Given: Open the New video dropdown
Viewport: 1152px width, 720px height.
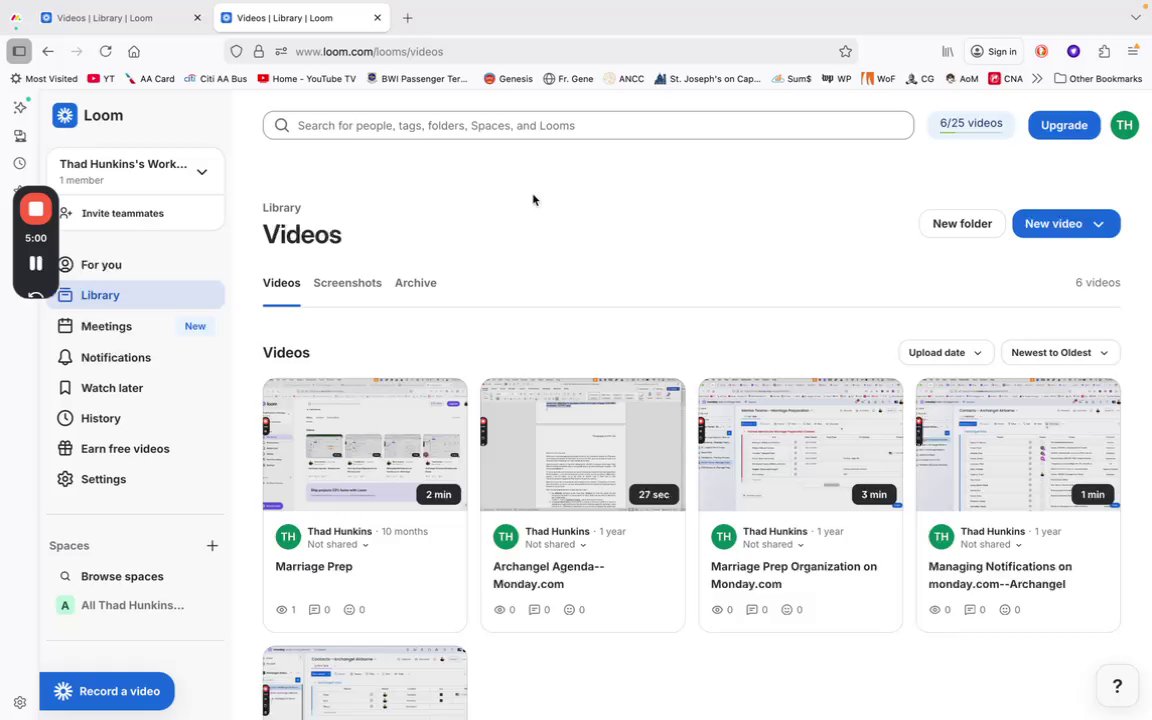Looking at the screenshot, I should (1066, 223).
